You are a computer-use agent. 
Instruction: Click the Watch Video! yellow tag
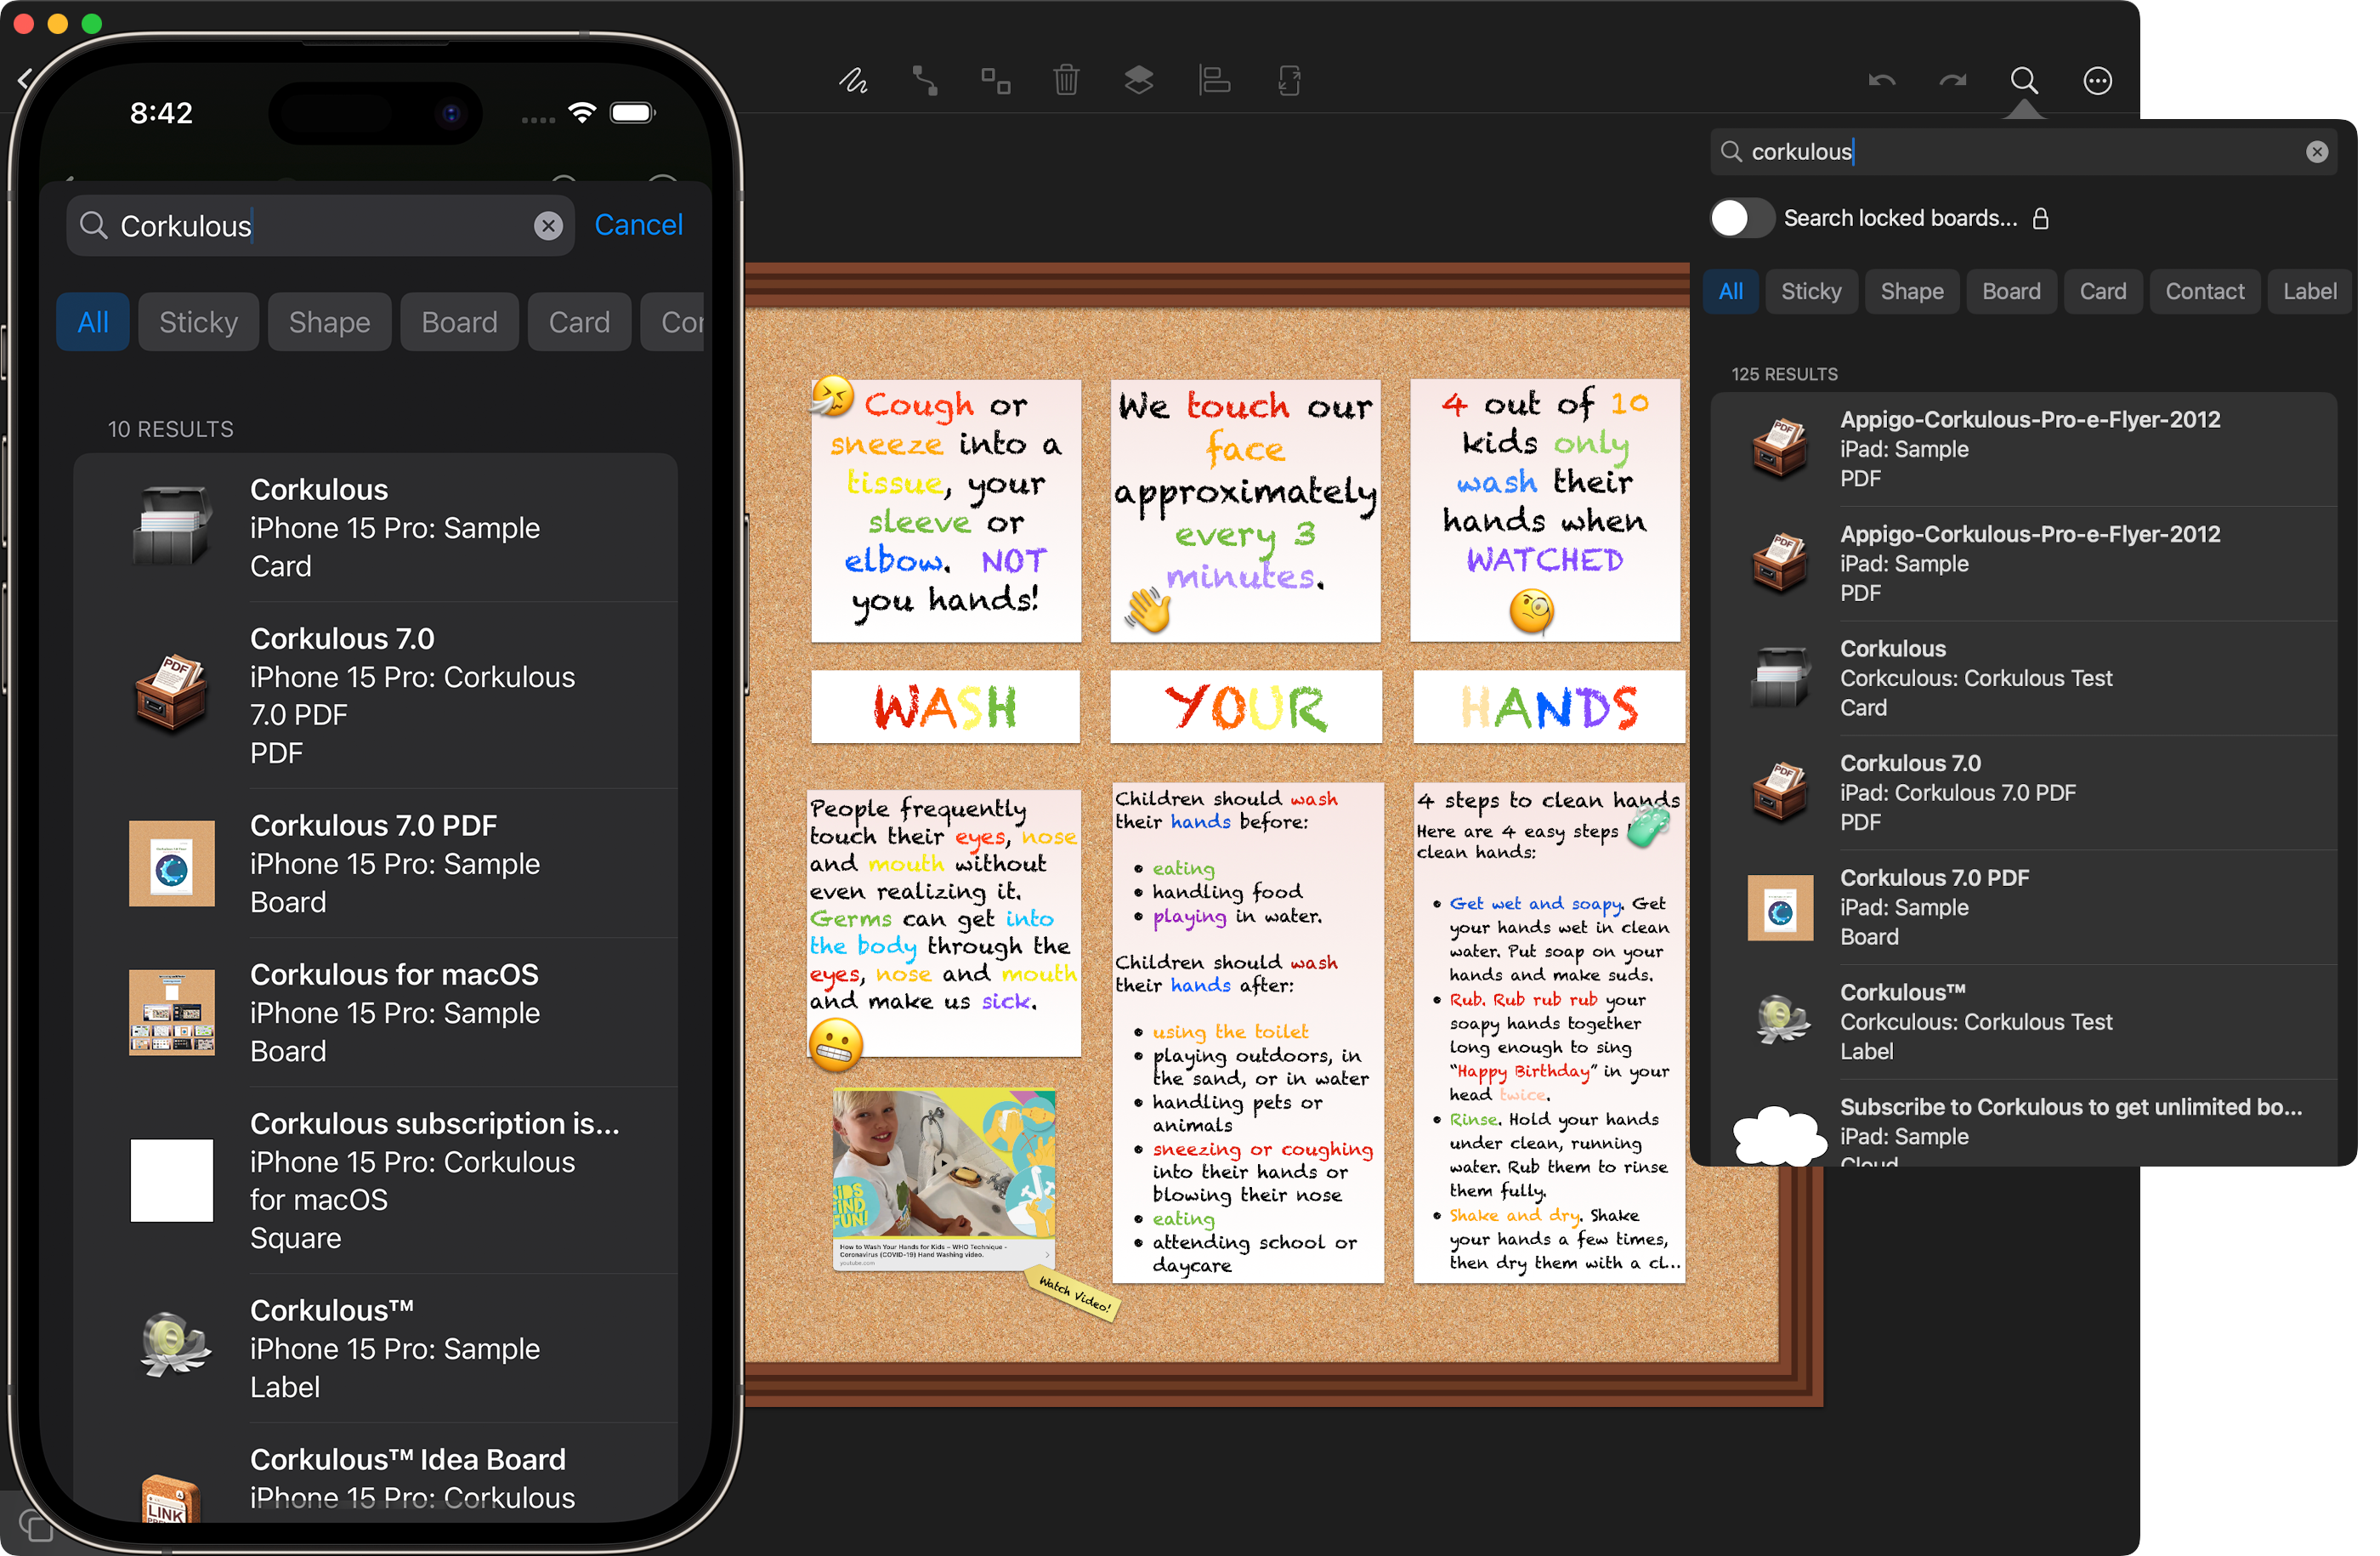pos(1073,1294)
